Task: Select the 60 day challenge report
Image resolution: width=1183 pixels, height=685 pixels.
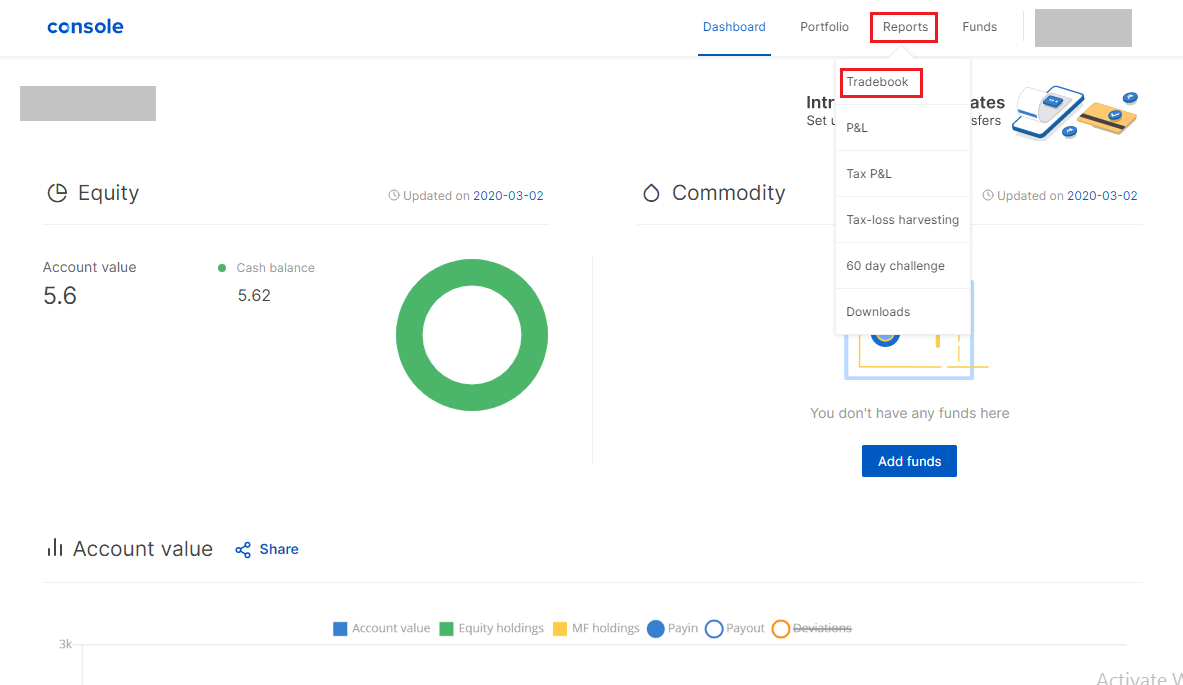Action: click(895, 265)
